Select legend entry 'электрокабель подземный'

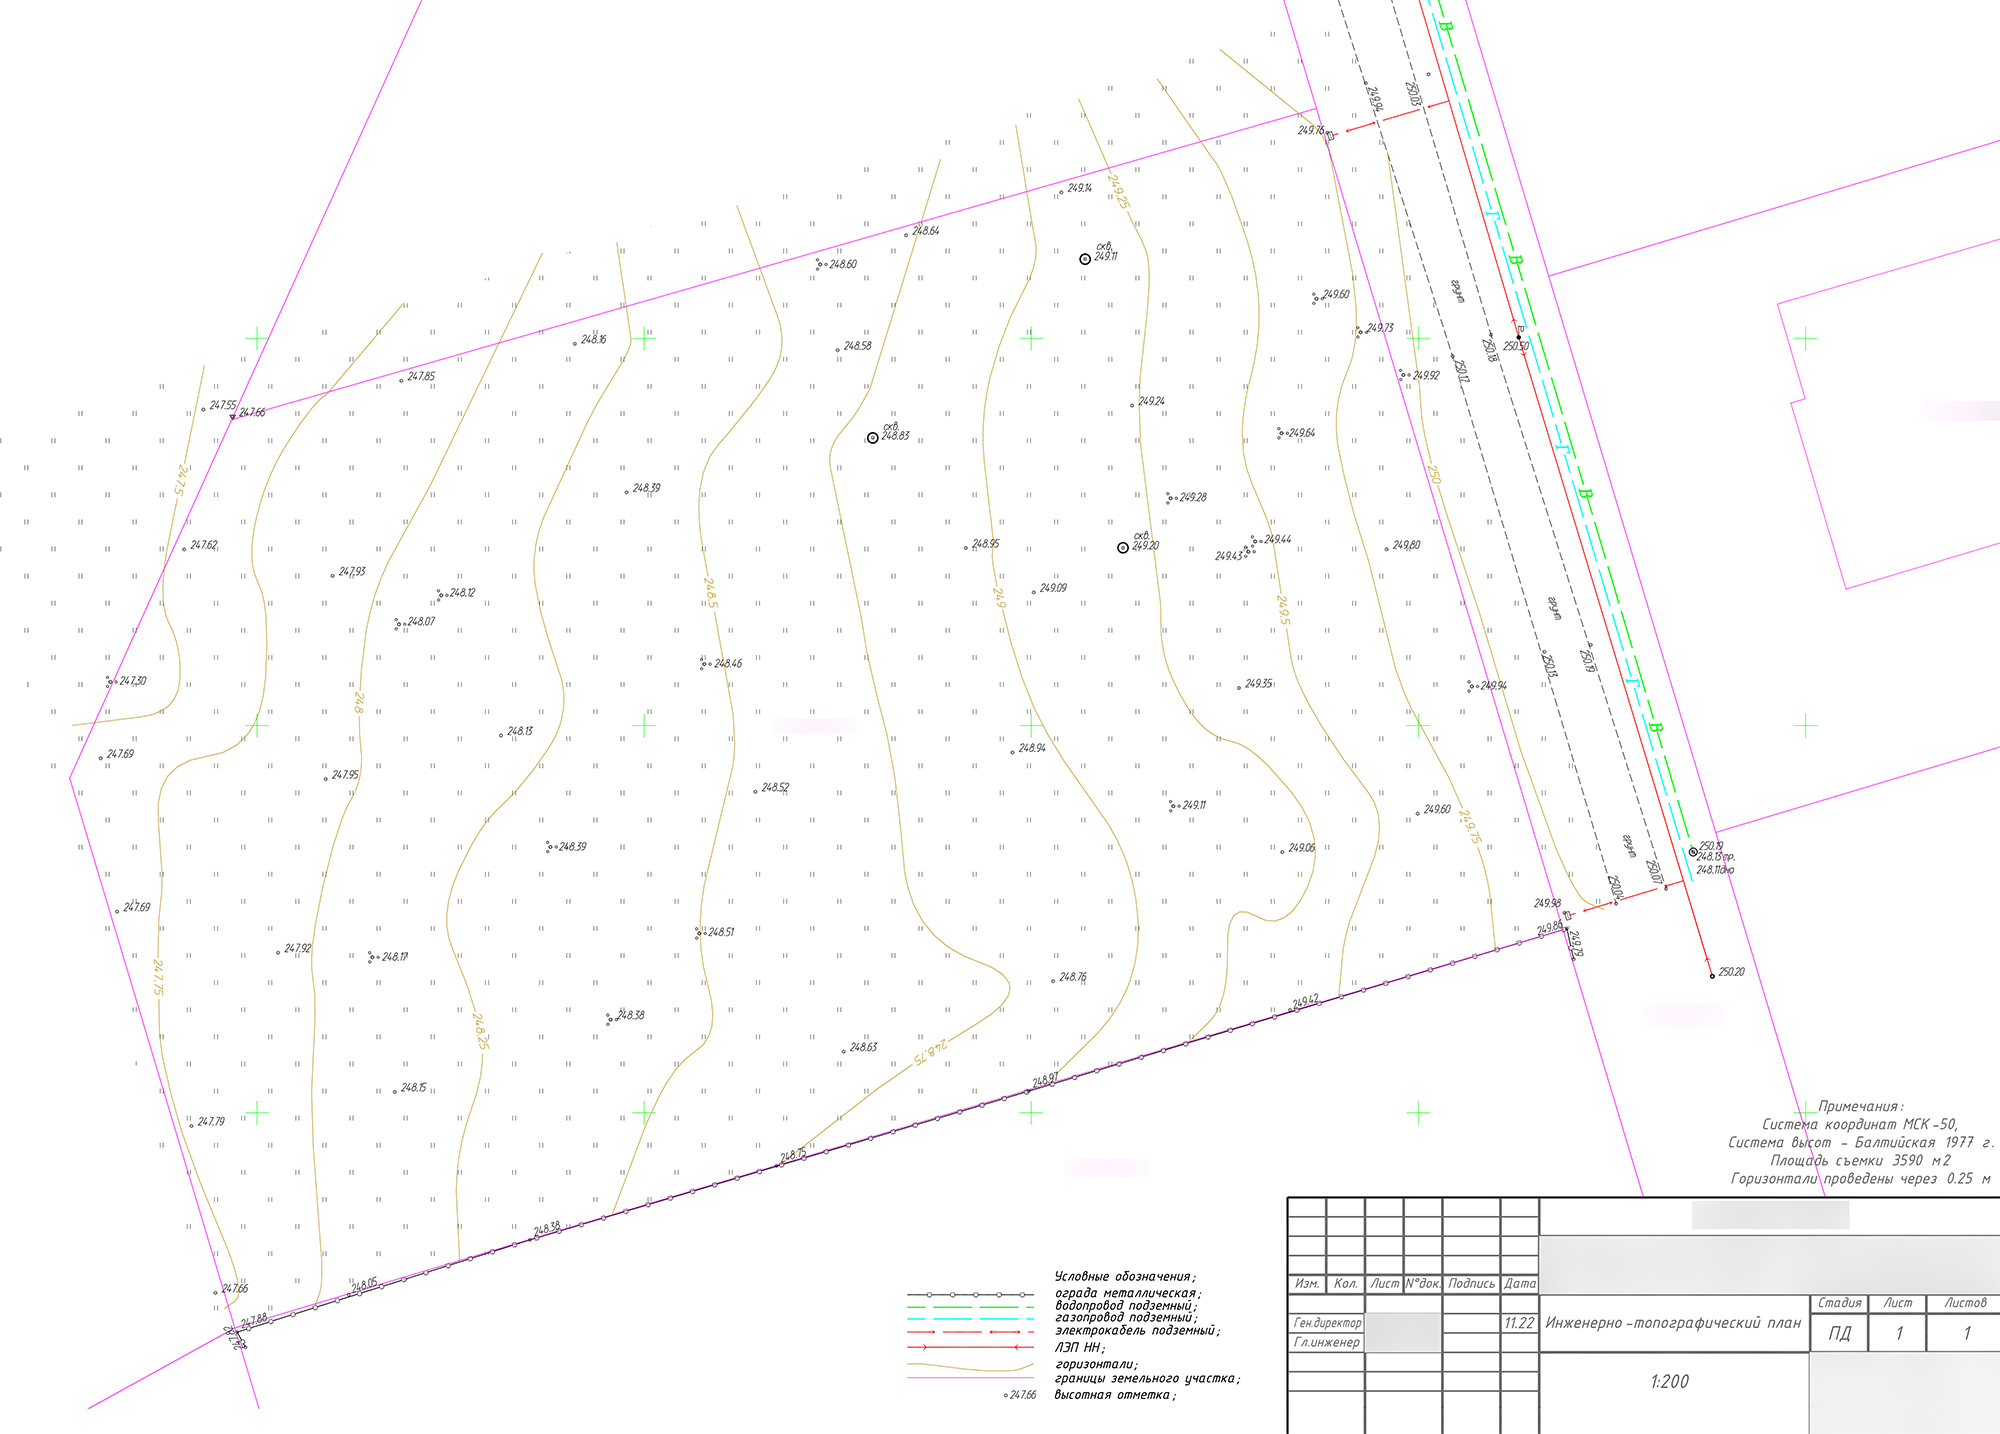pos(1138,1331)
